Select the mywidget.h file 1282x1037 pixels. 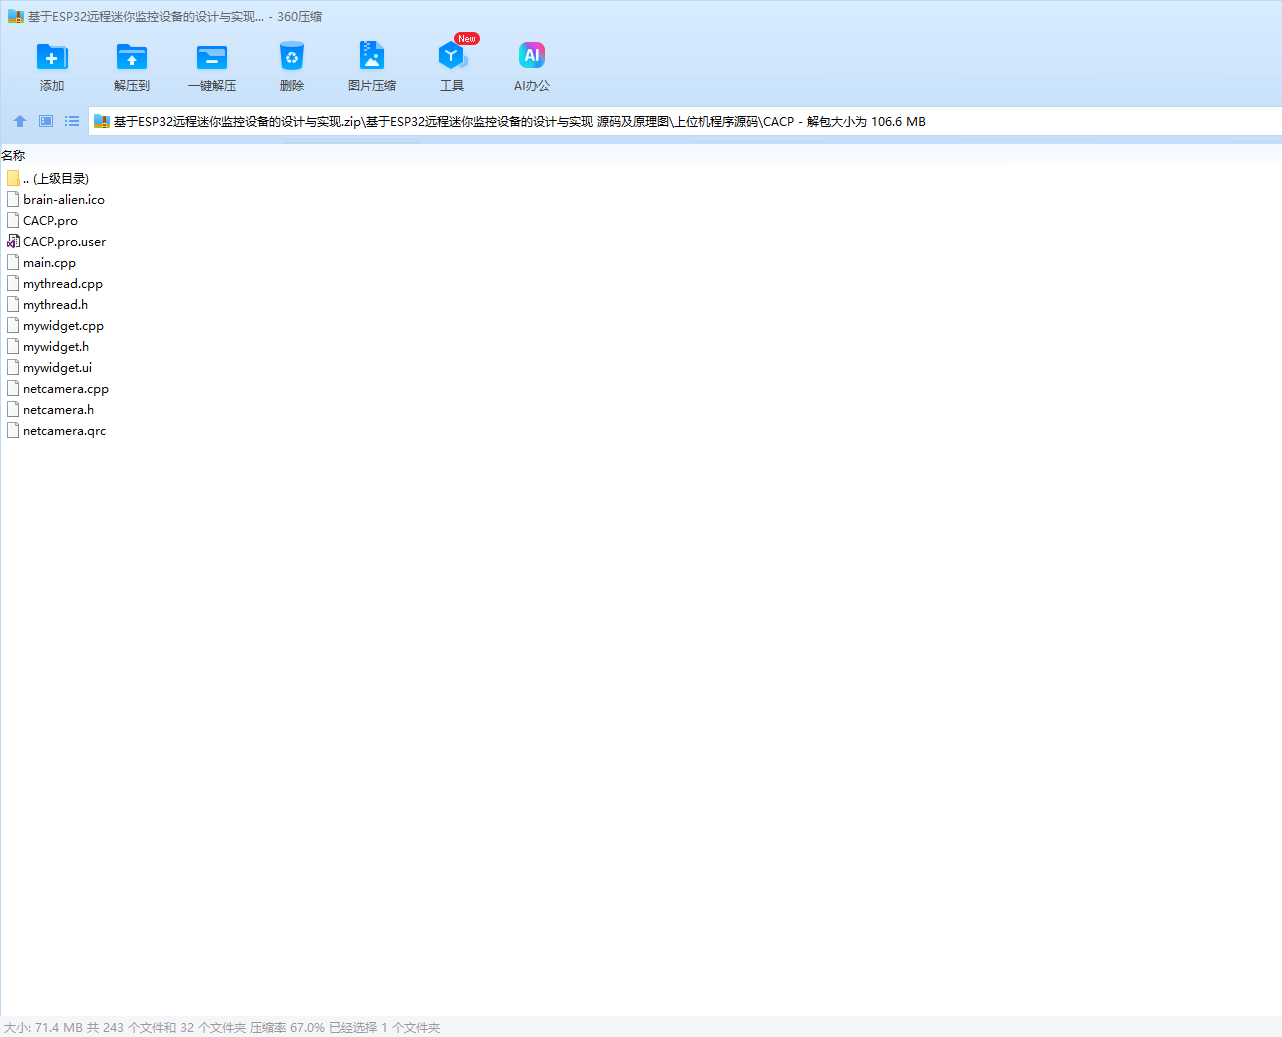(56, 347)
